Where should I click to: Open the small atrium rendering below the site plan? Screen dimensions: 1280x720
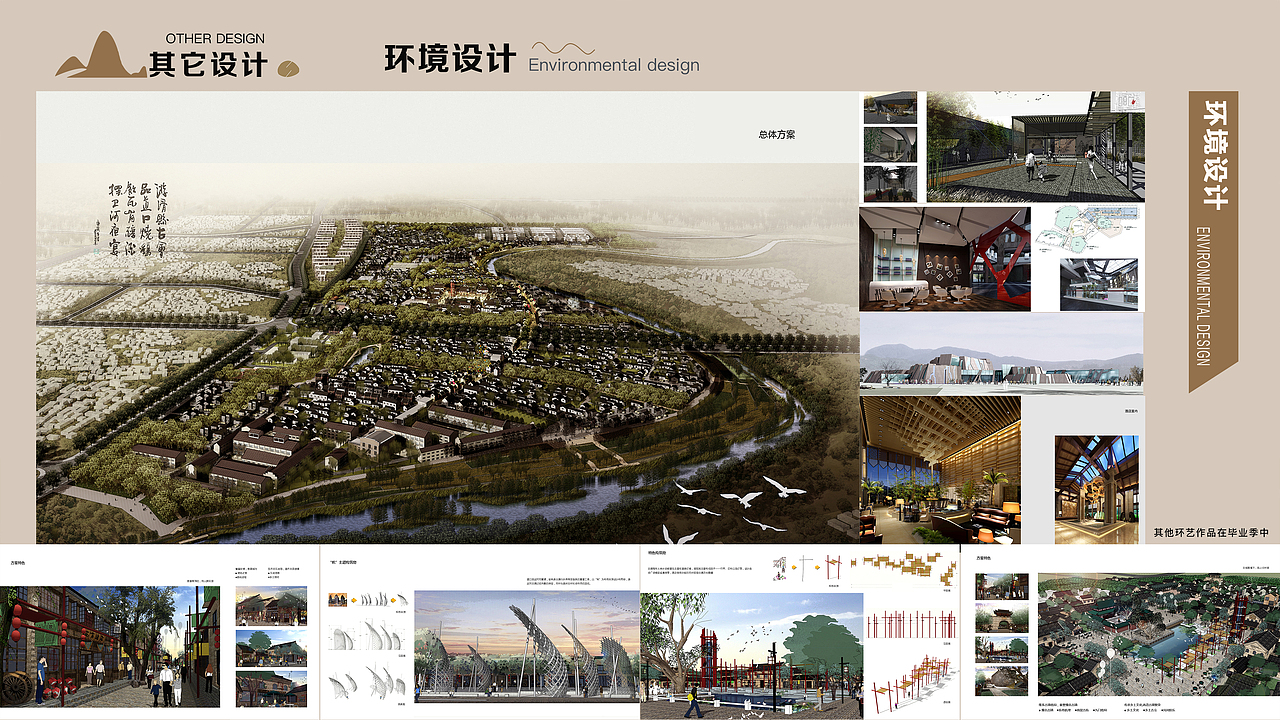click(x=1098, y=284)
